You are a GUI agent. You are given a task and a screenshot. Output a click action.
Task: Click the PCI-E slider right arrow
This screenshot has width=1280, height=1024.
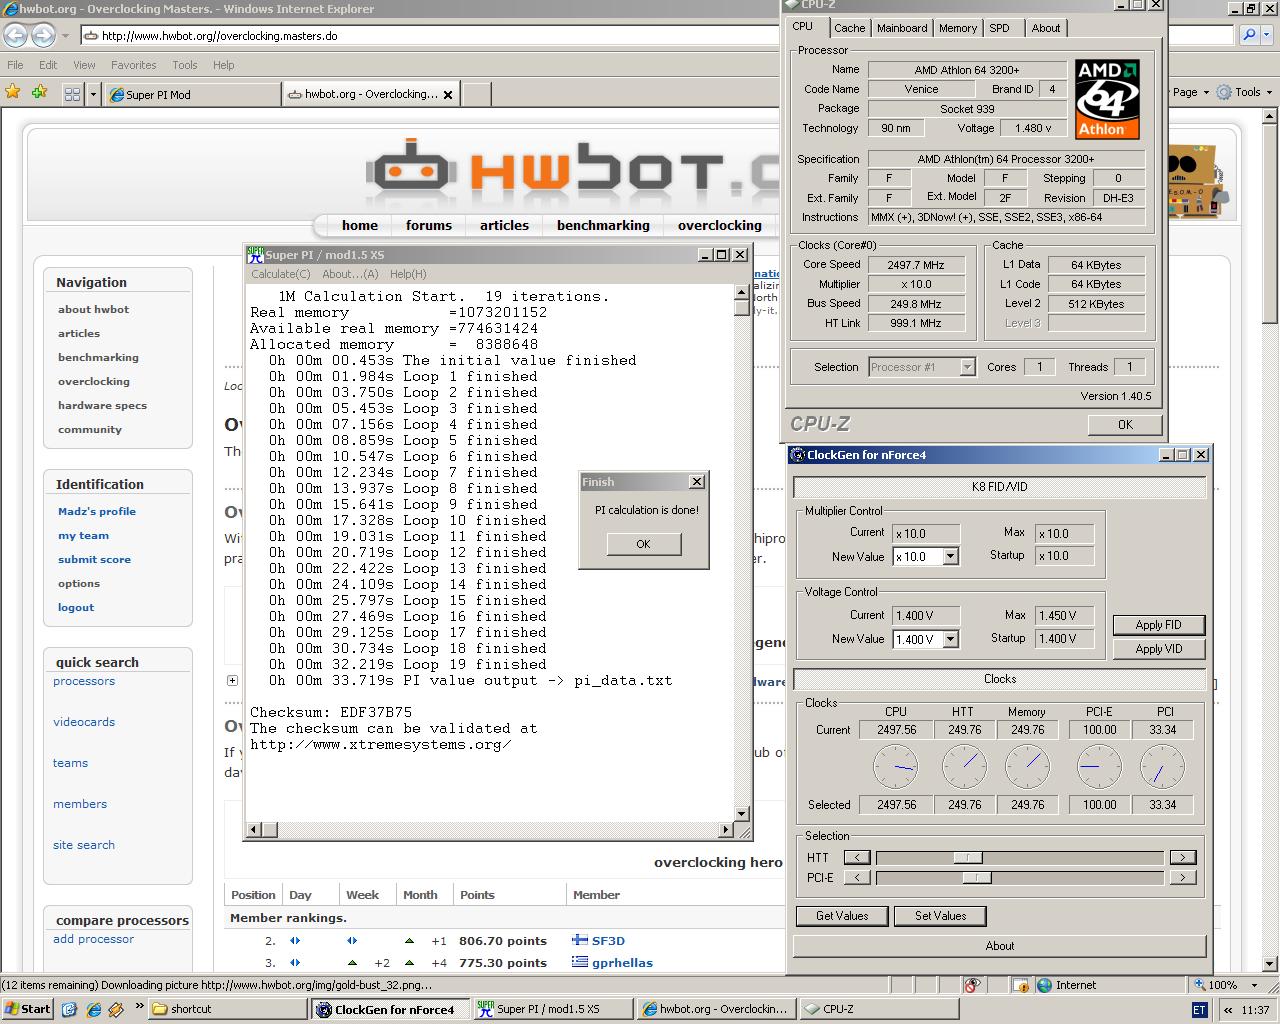point(1182,877)
